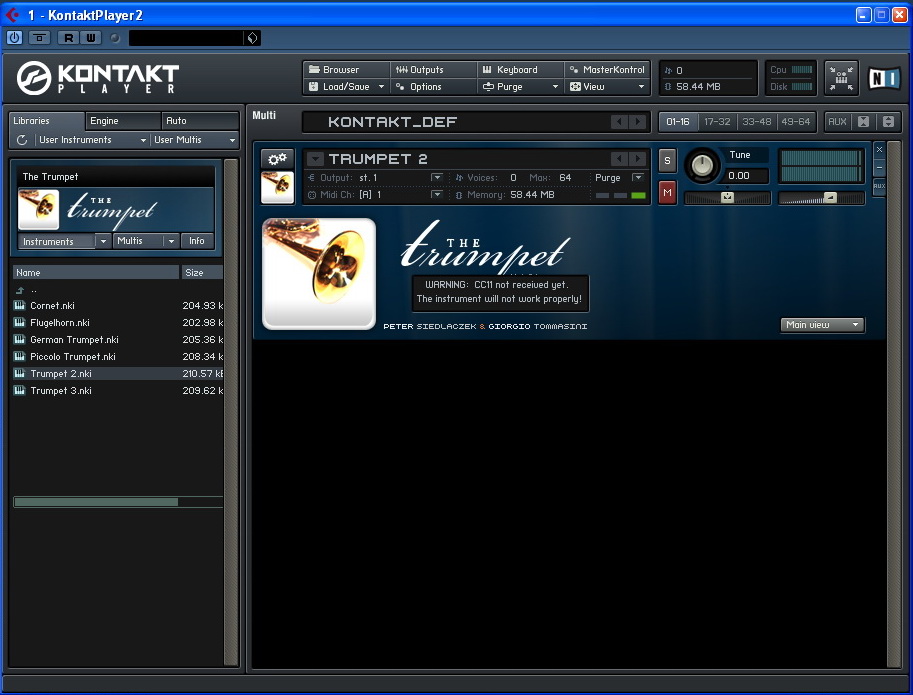Load next multi with right arrow
The image size is (913, 695).
tap(638, 122)
